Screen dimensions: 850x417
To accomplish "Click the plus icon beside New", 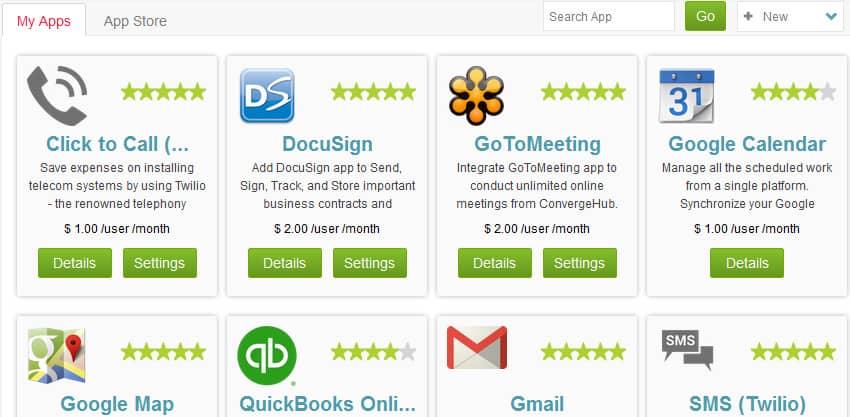I will coord(749,16).
